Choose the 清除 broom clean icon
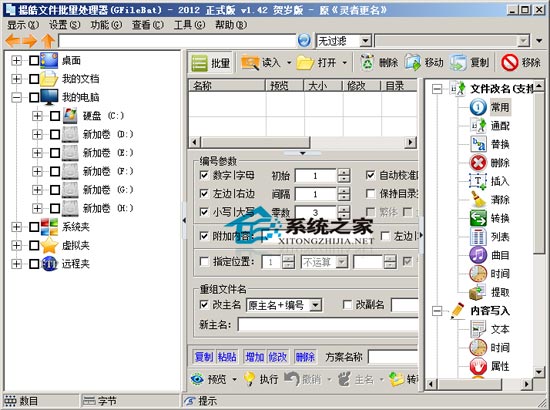 (478, 200)
